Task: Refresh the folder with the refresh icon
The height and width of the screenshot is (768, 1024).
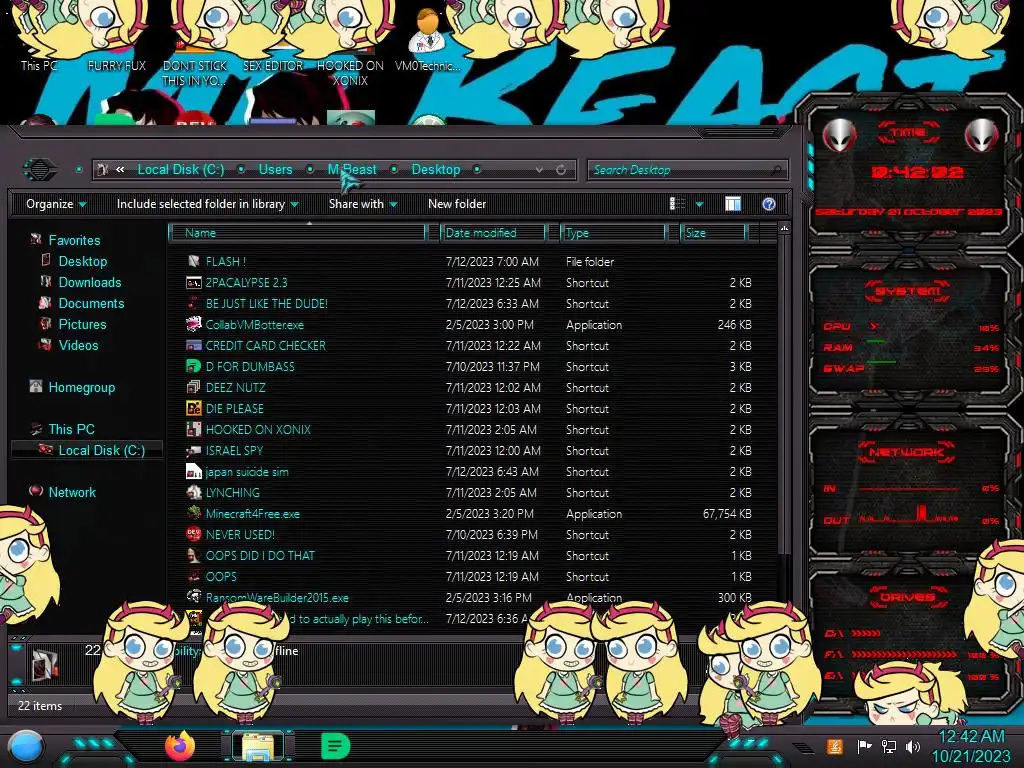Action: 561,170
